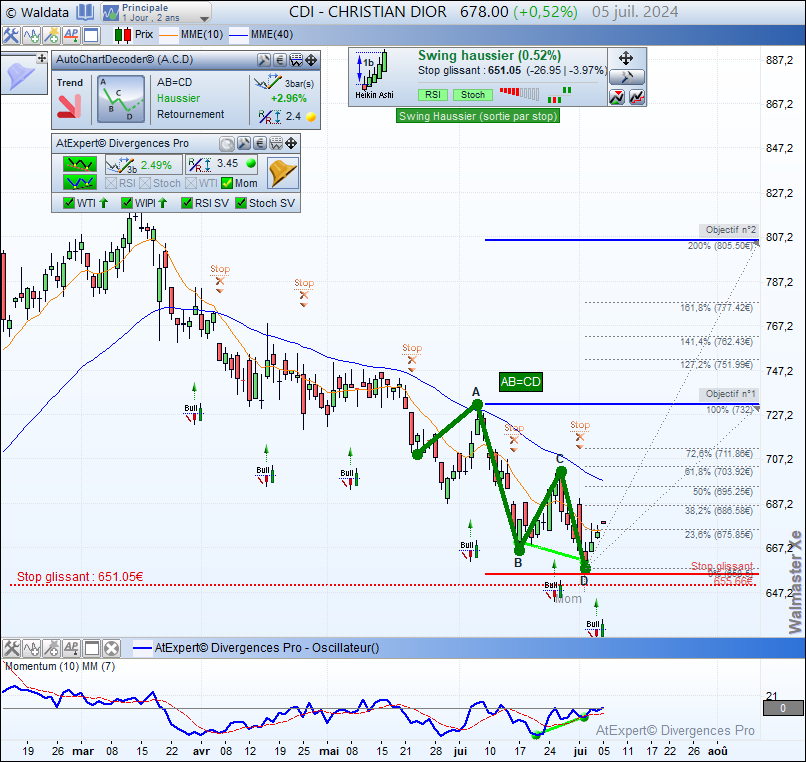This screenshot has width=806, height=762.
Task: Toggle oscillator panel window layout icon
Action: click(91, 648)
